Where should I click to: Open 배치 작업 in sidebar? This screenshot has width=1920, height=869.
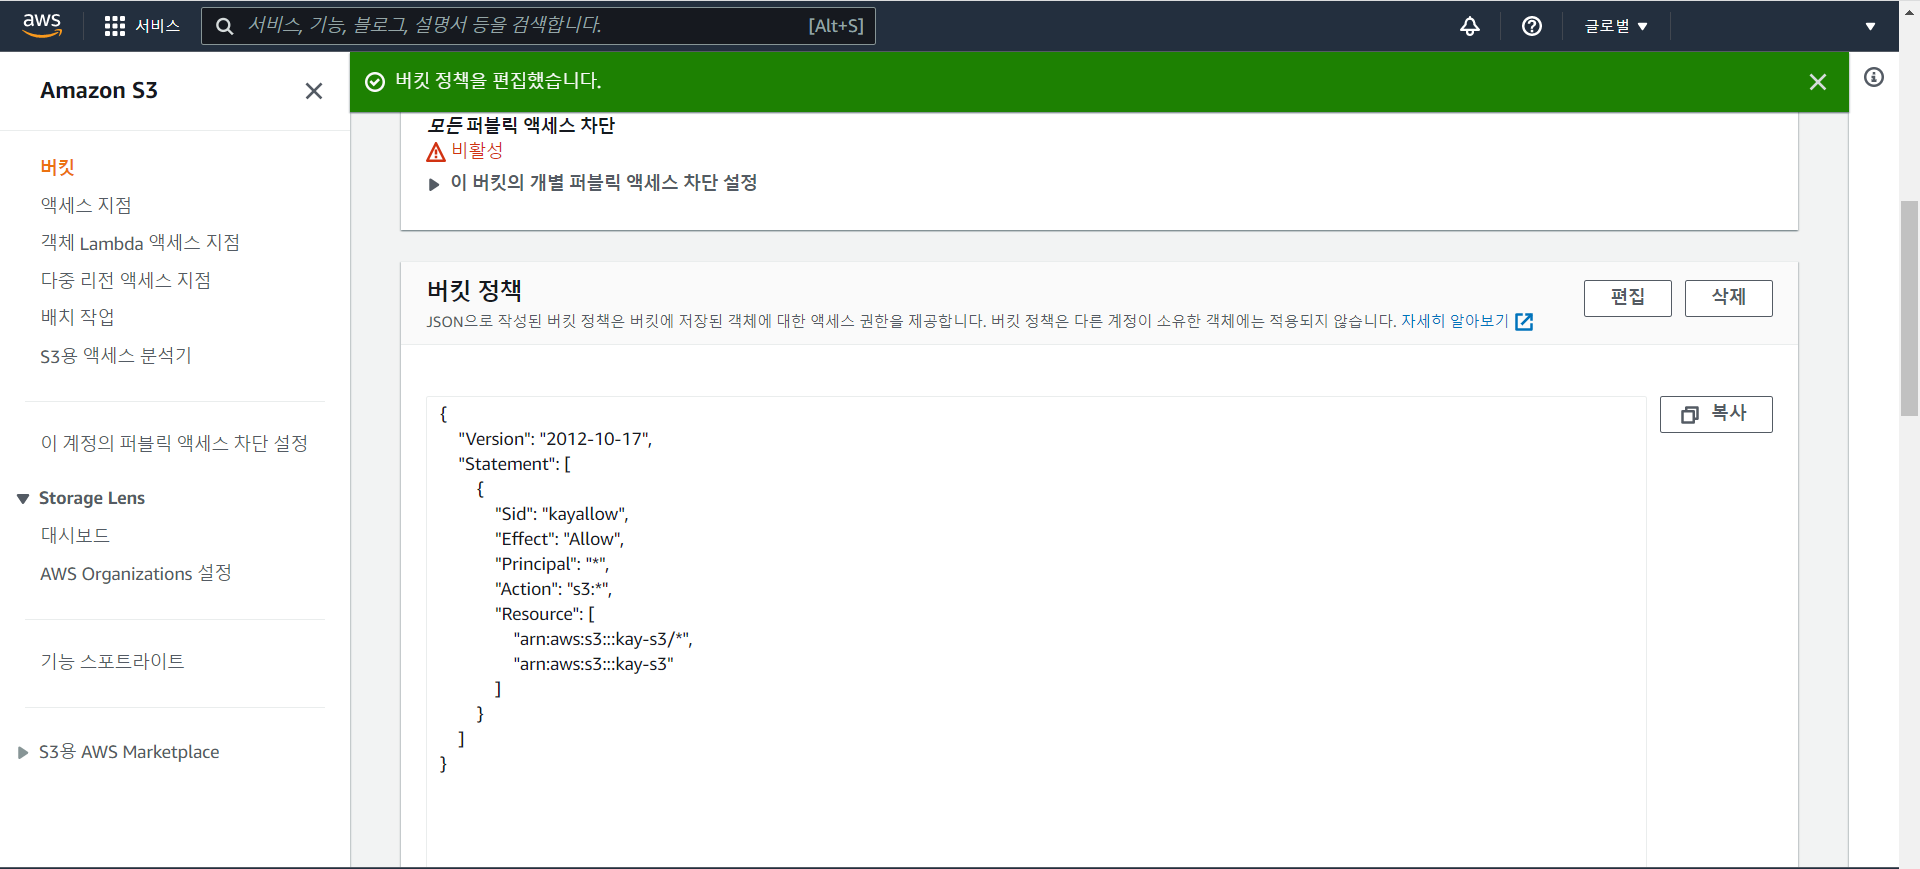click(x=78, y=317)
